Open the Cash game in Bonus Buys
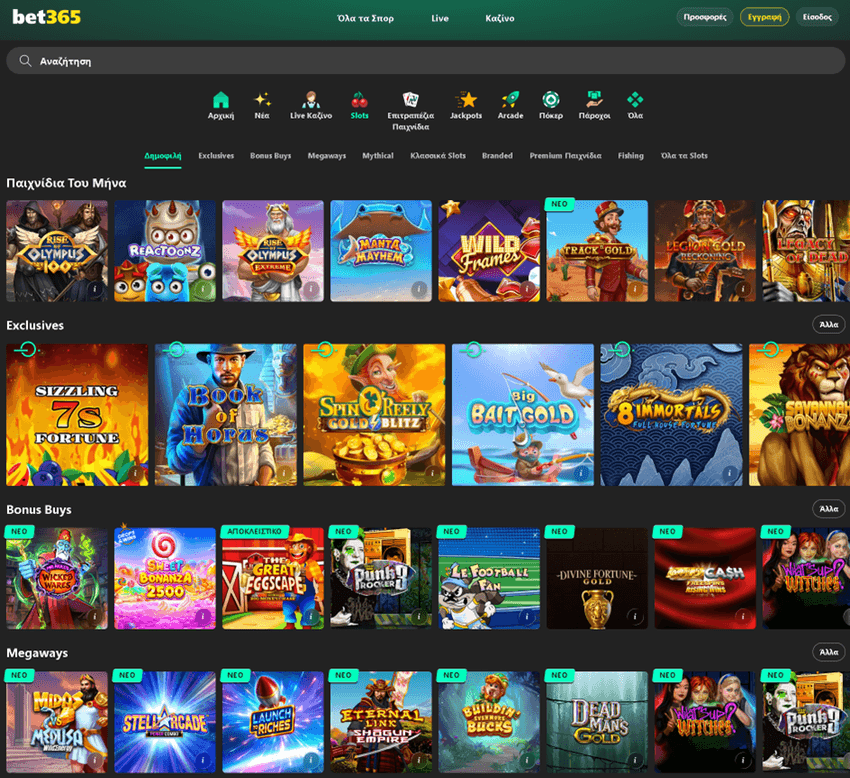 coord(705,578)
